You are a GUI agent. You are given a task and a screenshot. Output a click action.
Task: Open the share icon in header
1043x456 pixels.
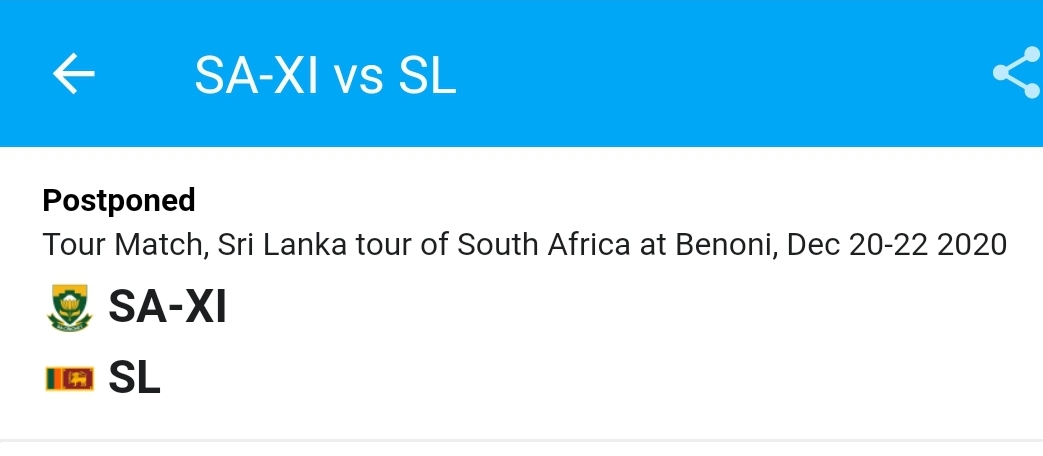(1016, 72)
